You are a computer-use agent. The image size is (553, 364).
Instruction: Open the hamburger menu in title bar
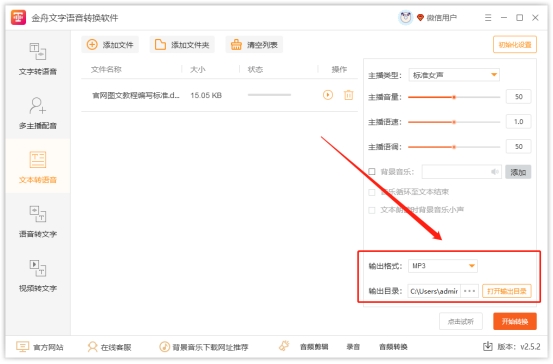click(x=488, y=18)
